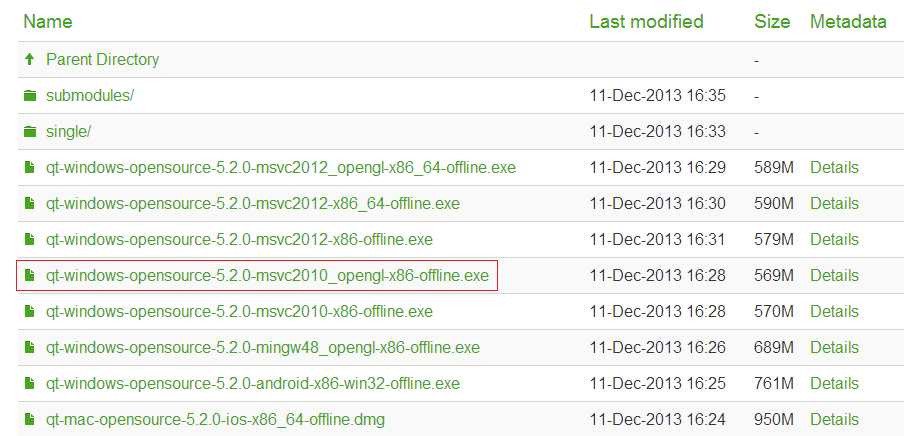Click file icon for msvc2012_opengl-x86_64 installer
This screenshot has width=919, height=436.
pos(29,168)
